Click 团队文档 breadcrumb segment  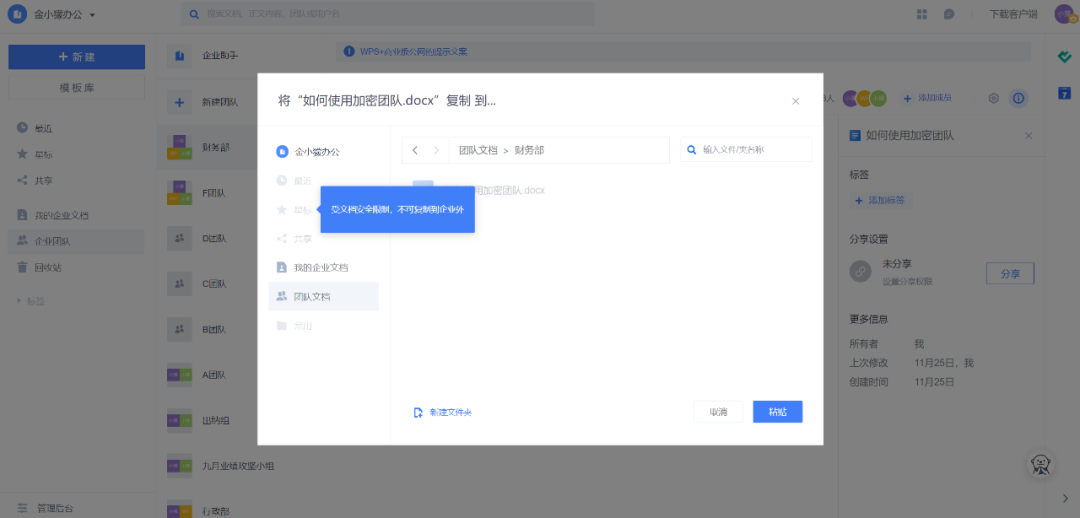[x=478, y=150]
